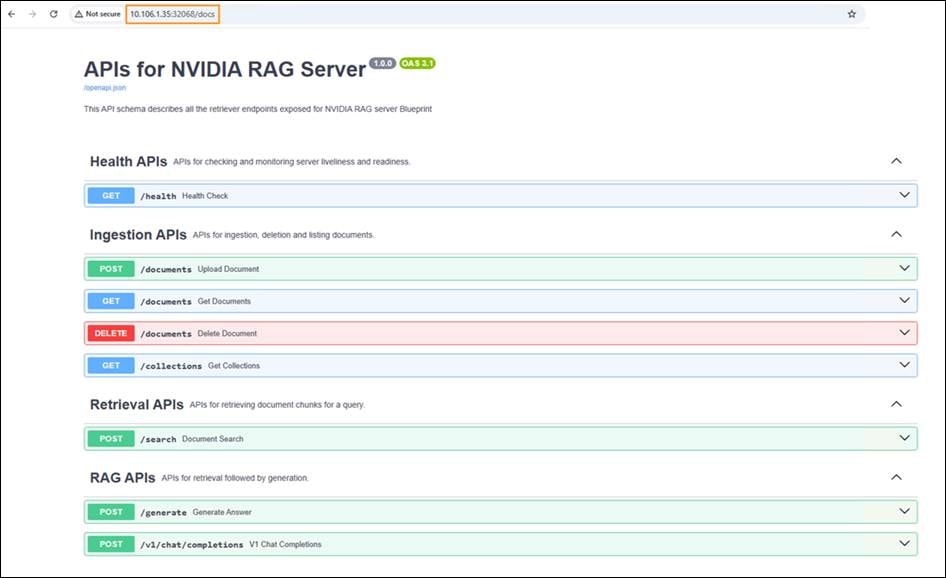The width and height of the screenshot is (946, 578).
Task: Expand the GET /collections endpoint arrow
Action: (x=904, y=364)
